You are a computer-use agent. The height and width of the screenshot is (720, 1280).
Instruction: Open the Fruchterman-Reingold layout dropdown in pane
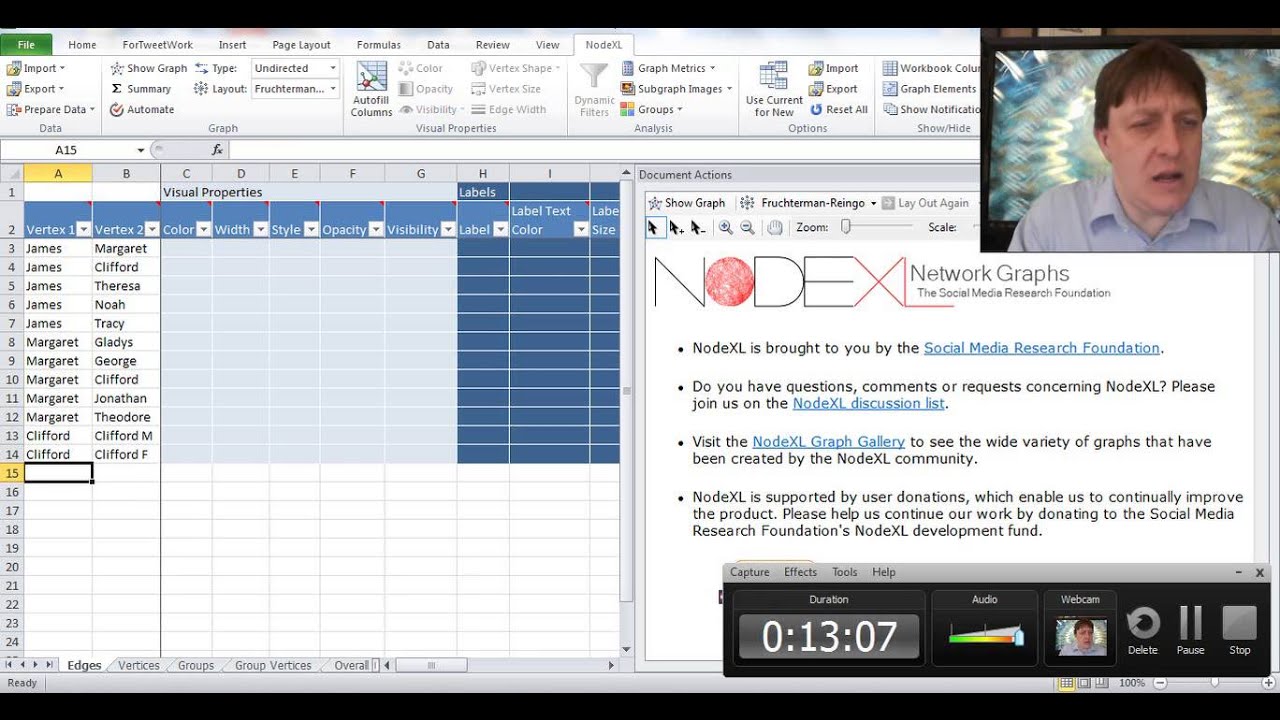click(x=872, y=203)
